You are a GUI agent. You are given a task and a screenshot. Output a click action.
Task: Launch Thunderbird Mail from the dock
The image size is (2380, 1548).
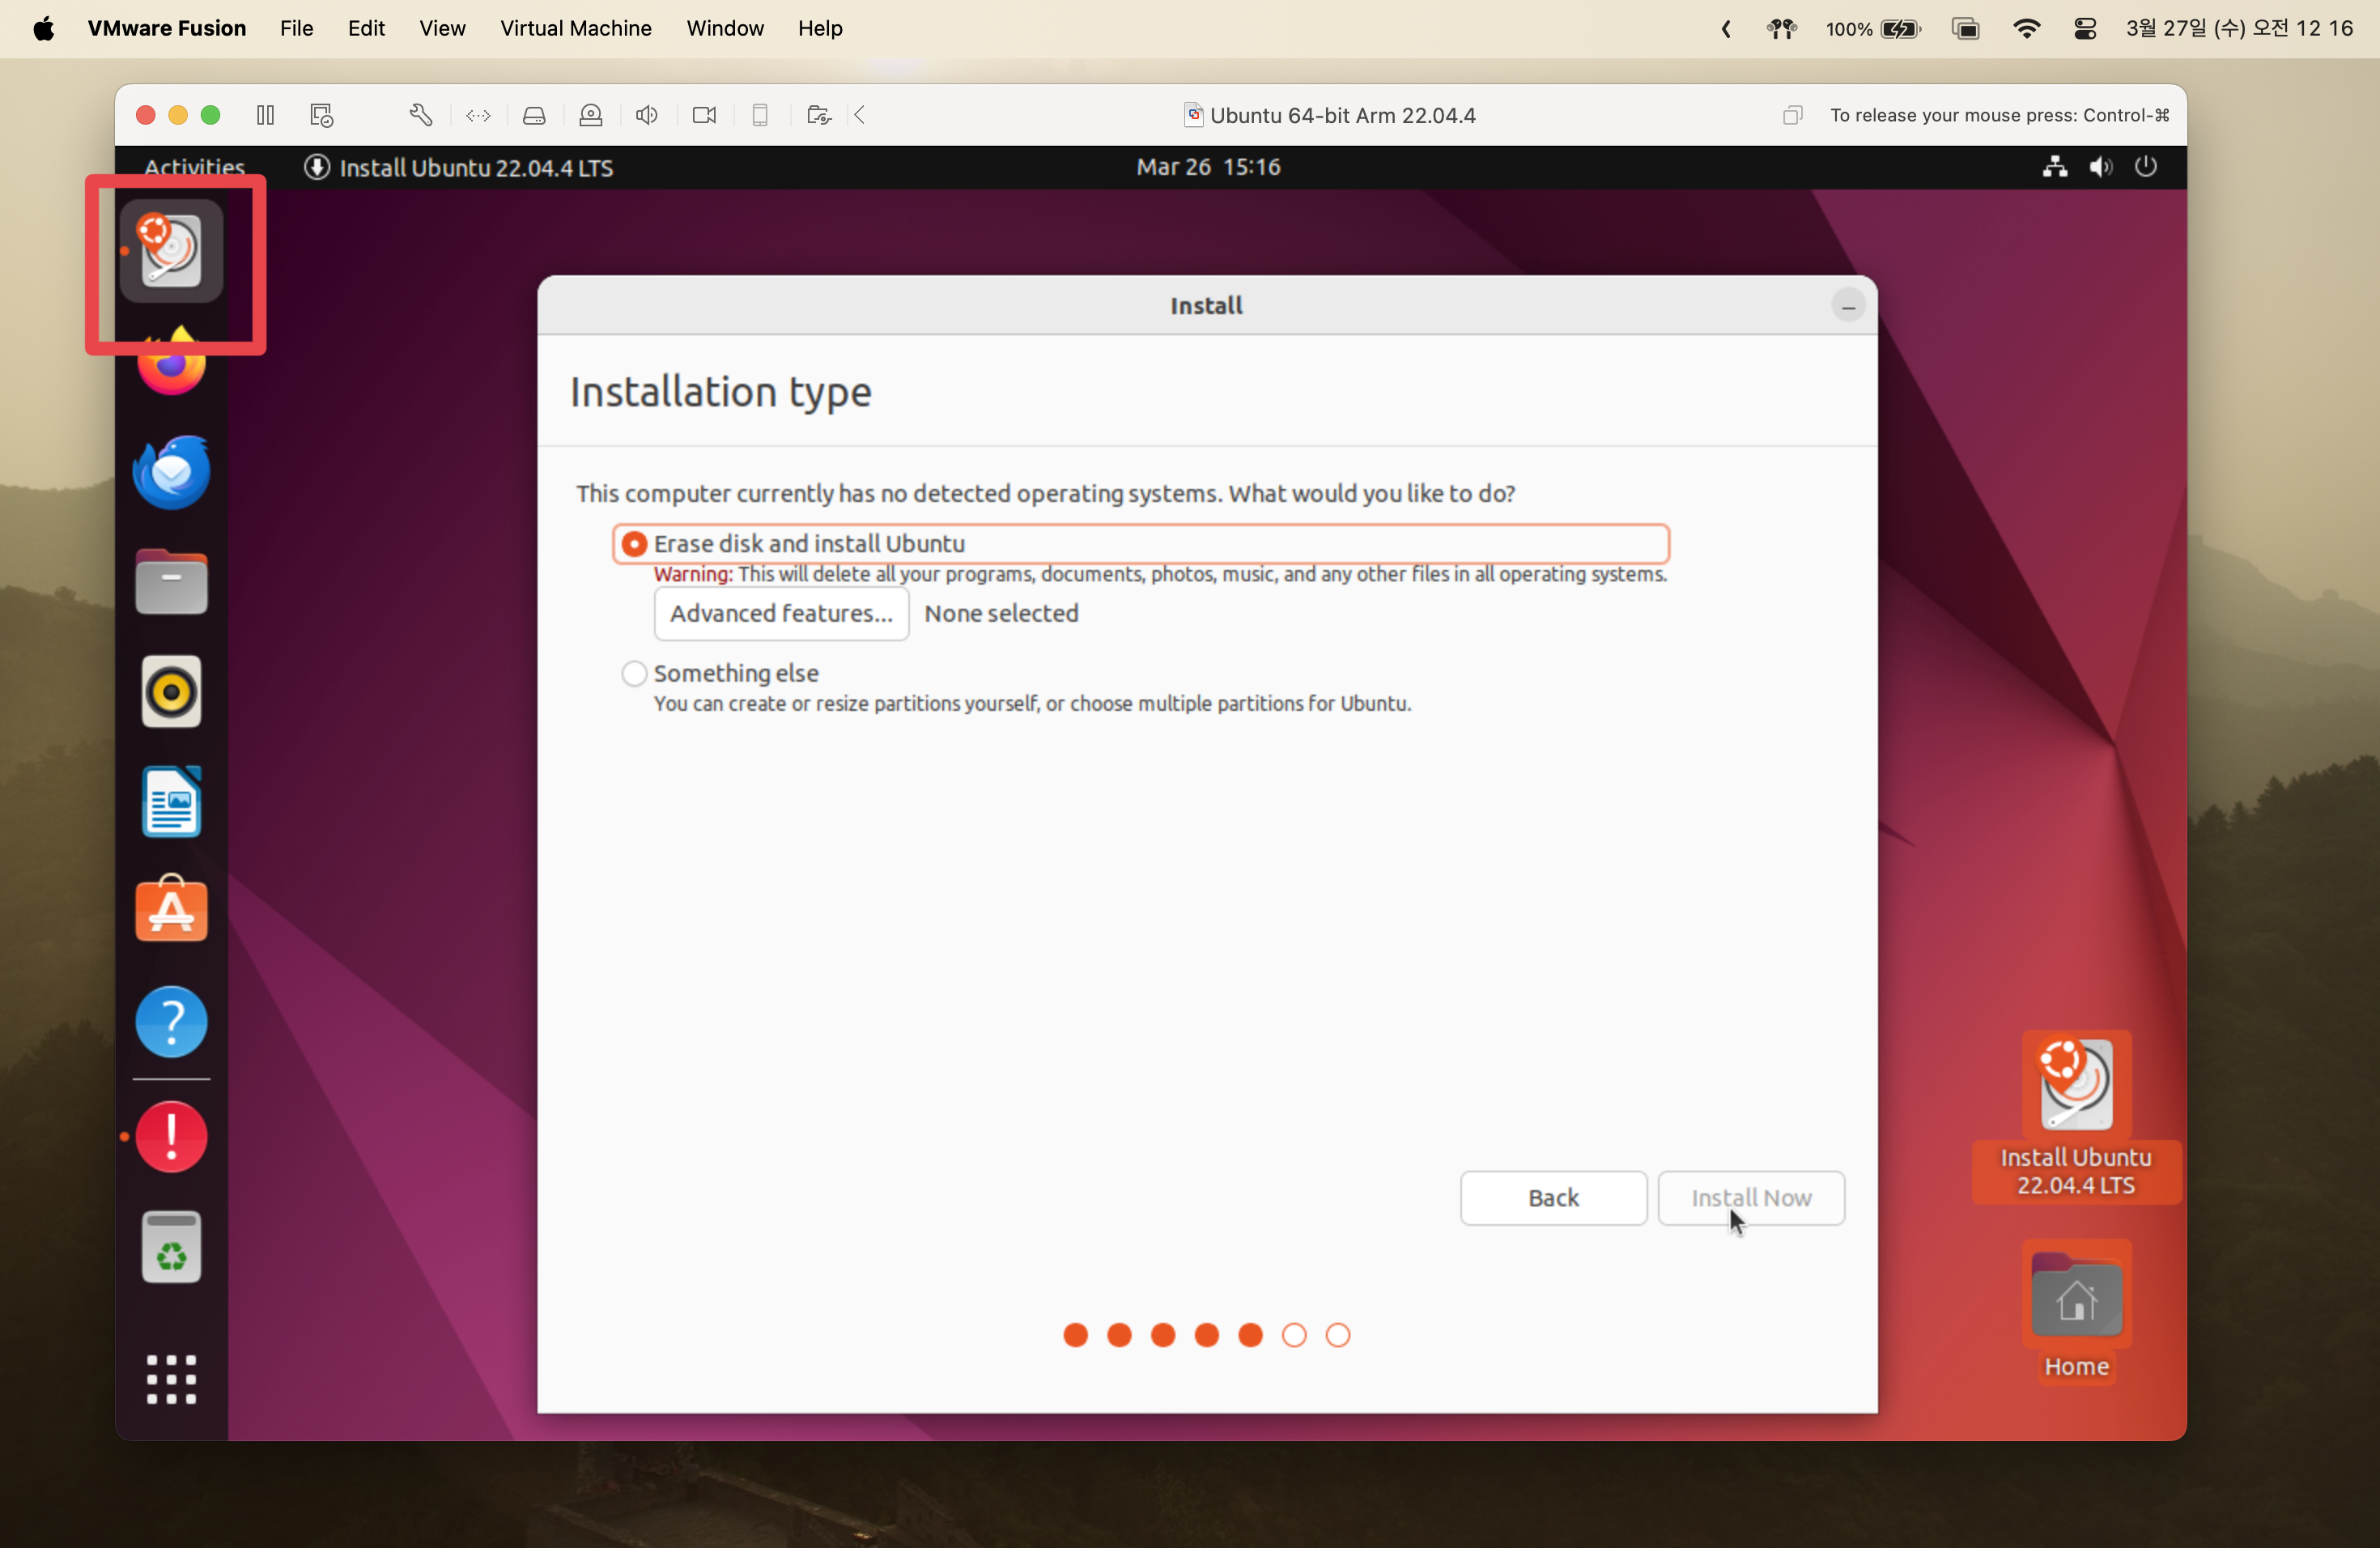[171, 472]
